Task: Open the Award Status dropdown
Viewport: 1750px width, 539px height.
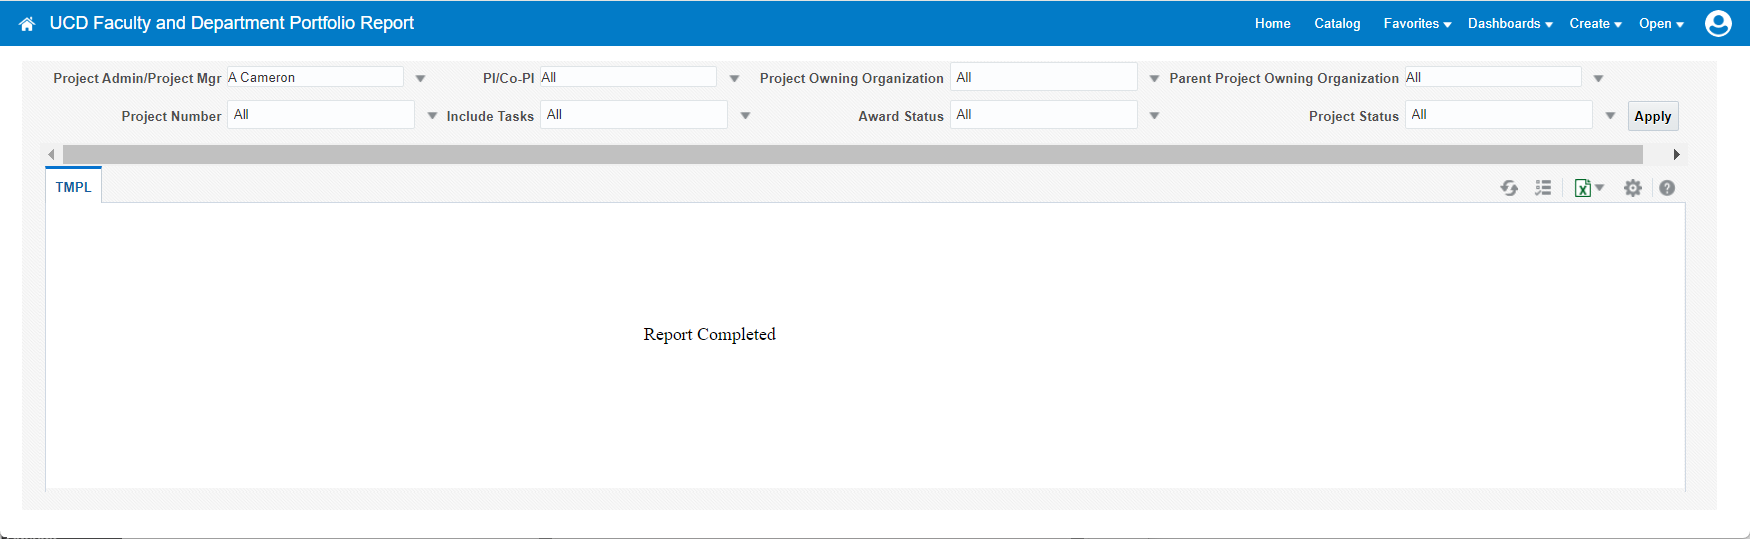Action: pos(1154,116)
